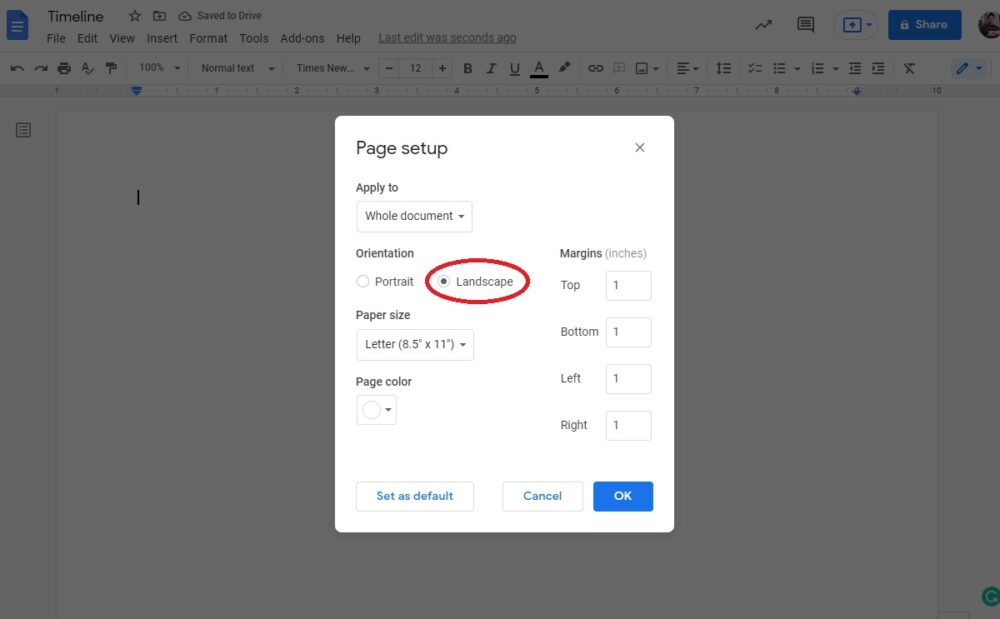
Task: Open the document outline panel icon
Action: (x=23, y=129)
